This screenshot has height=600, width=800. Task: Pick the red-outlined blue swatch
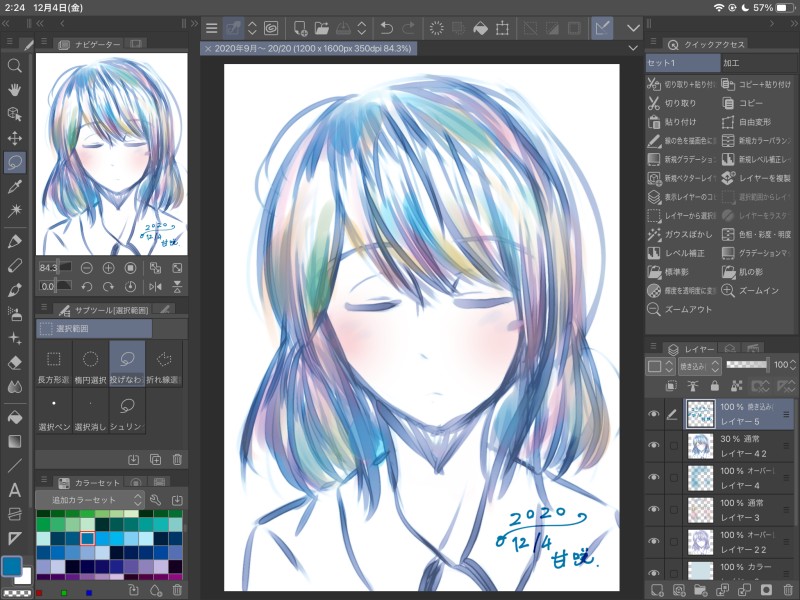87,538
